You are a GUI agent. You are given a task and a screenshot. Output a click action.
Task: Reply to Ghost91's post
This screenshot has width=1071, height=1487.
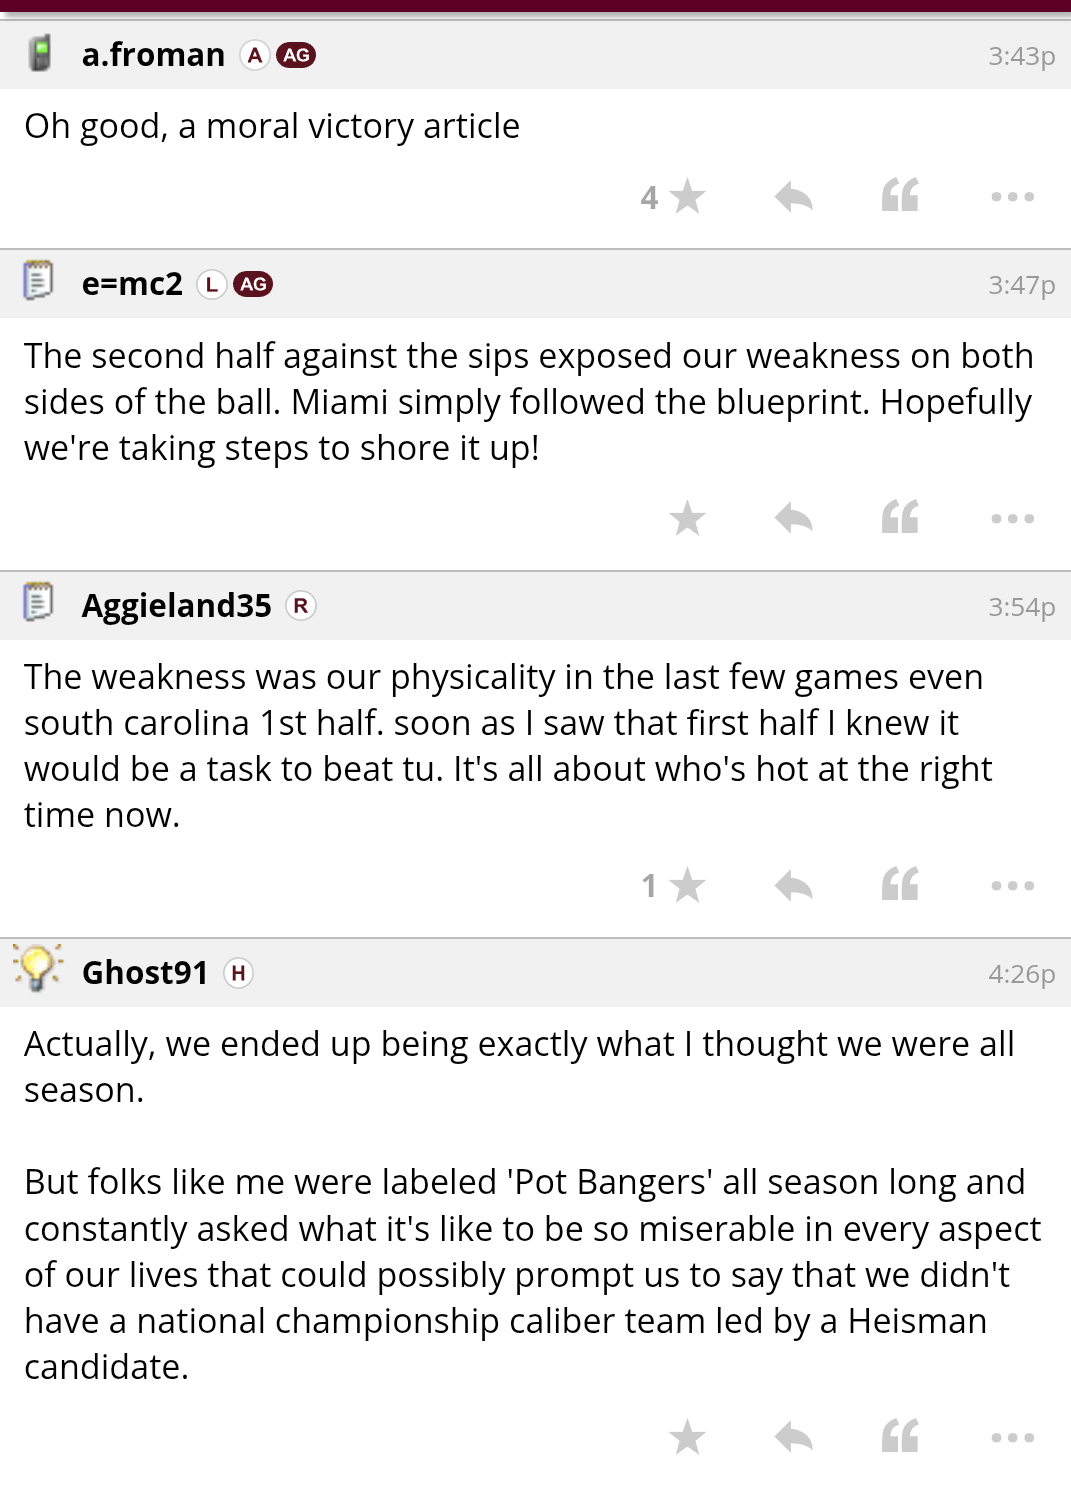(x=794, y=1437)
